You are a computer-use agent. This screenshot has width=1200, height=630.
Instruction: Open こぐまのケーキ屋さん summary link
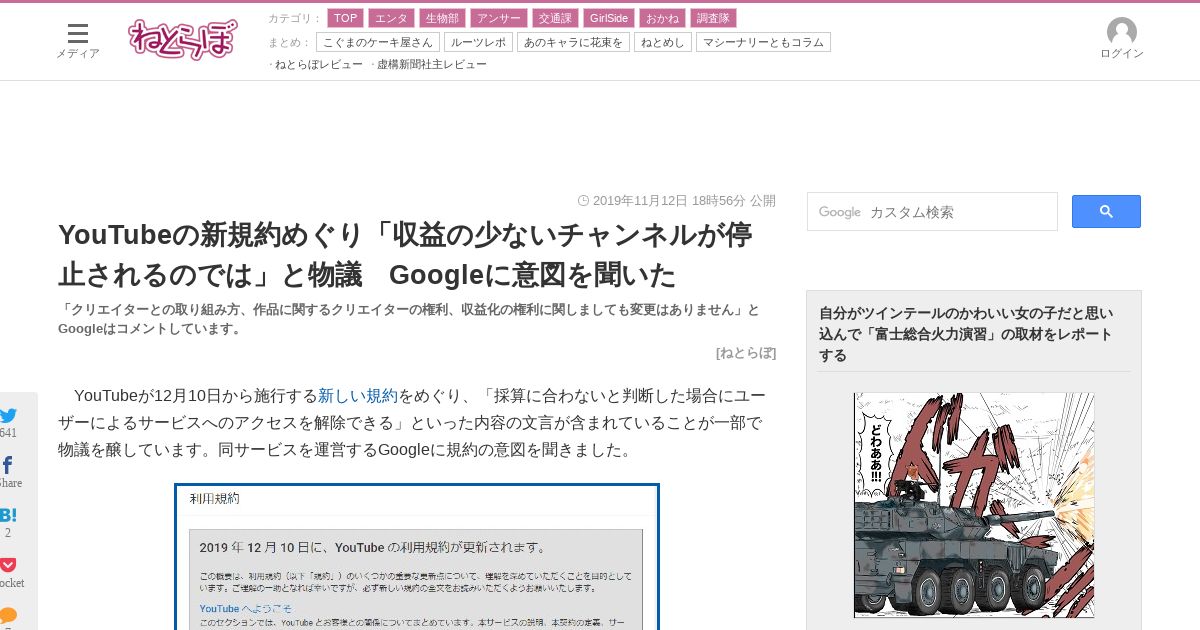(378, 42)
